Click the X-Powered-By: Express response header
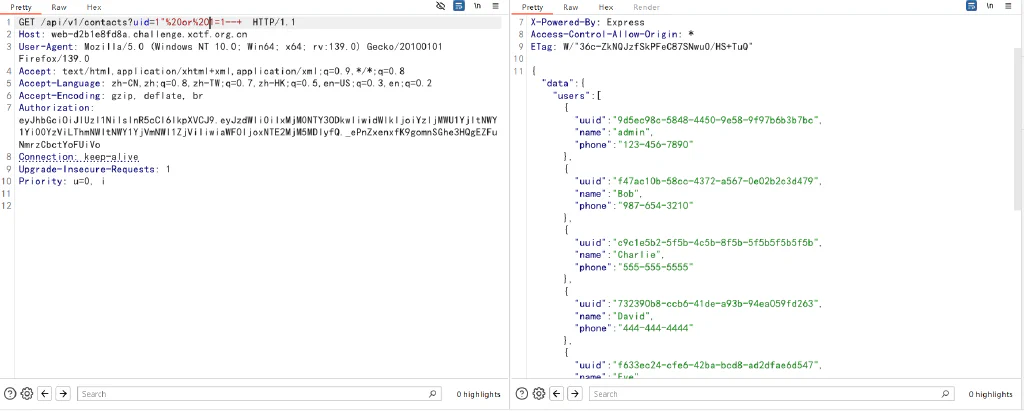The width and height of the screenshot is (1024, 411). pos(588,22)
